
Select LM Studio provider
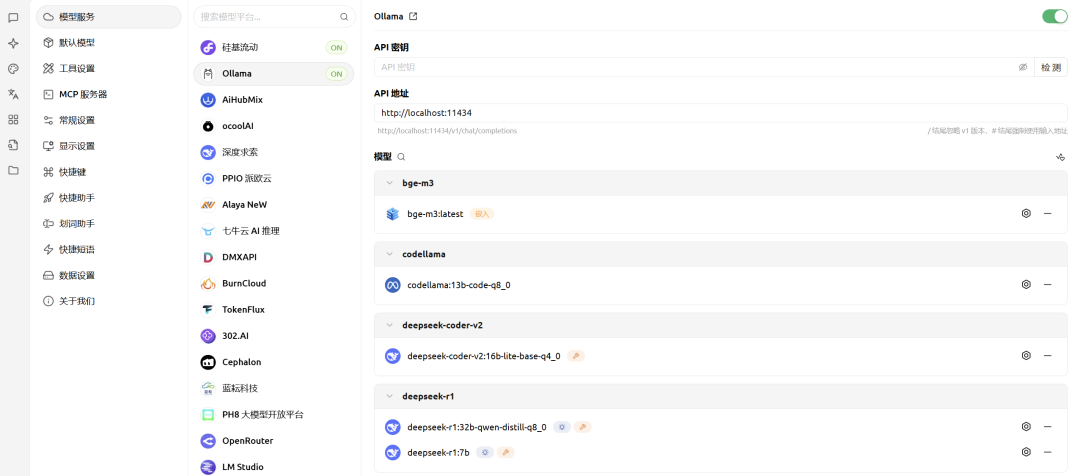coord(273,467)
